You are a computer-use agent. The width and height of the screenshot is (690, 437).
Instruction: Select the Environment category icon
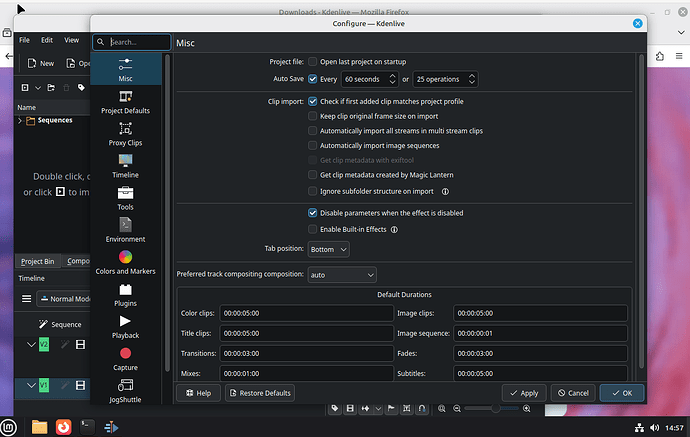(x=125, y=230)
